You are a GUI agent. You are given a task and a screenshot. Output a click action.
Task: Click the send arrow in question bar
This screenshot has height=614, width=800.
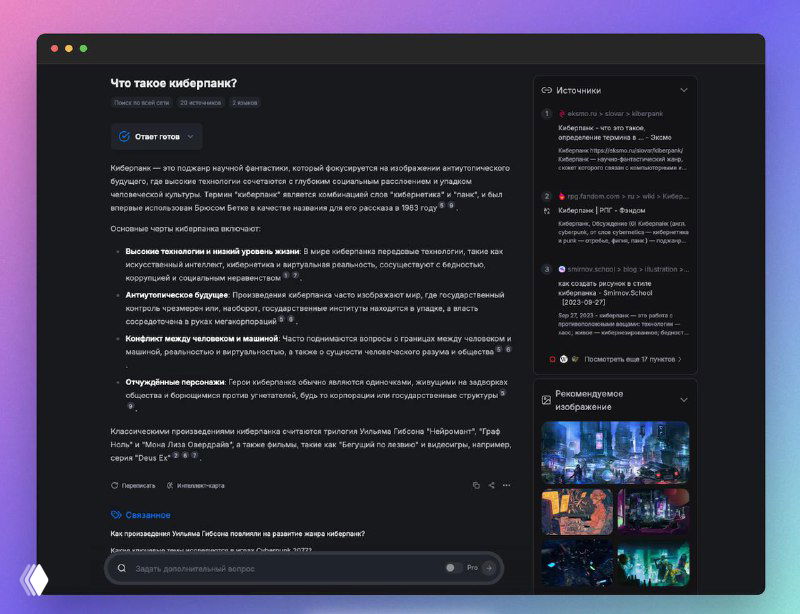coord(488,568)
